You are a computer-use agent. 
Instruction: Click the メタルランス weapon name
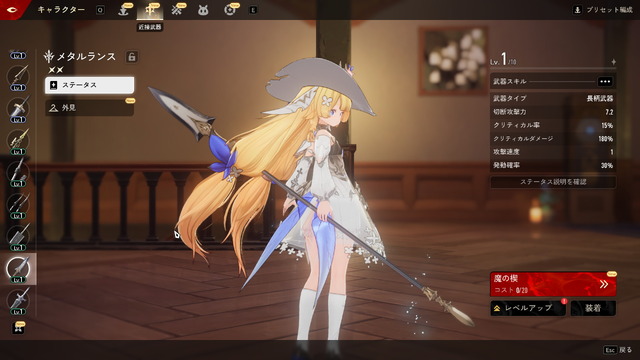pos(86,56)
